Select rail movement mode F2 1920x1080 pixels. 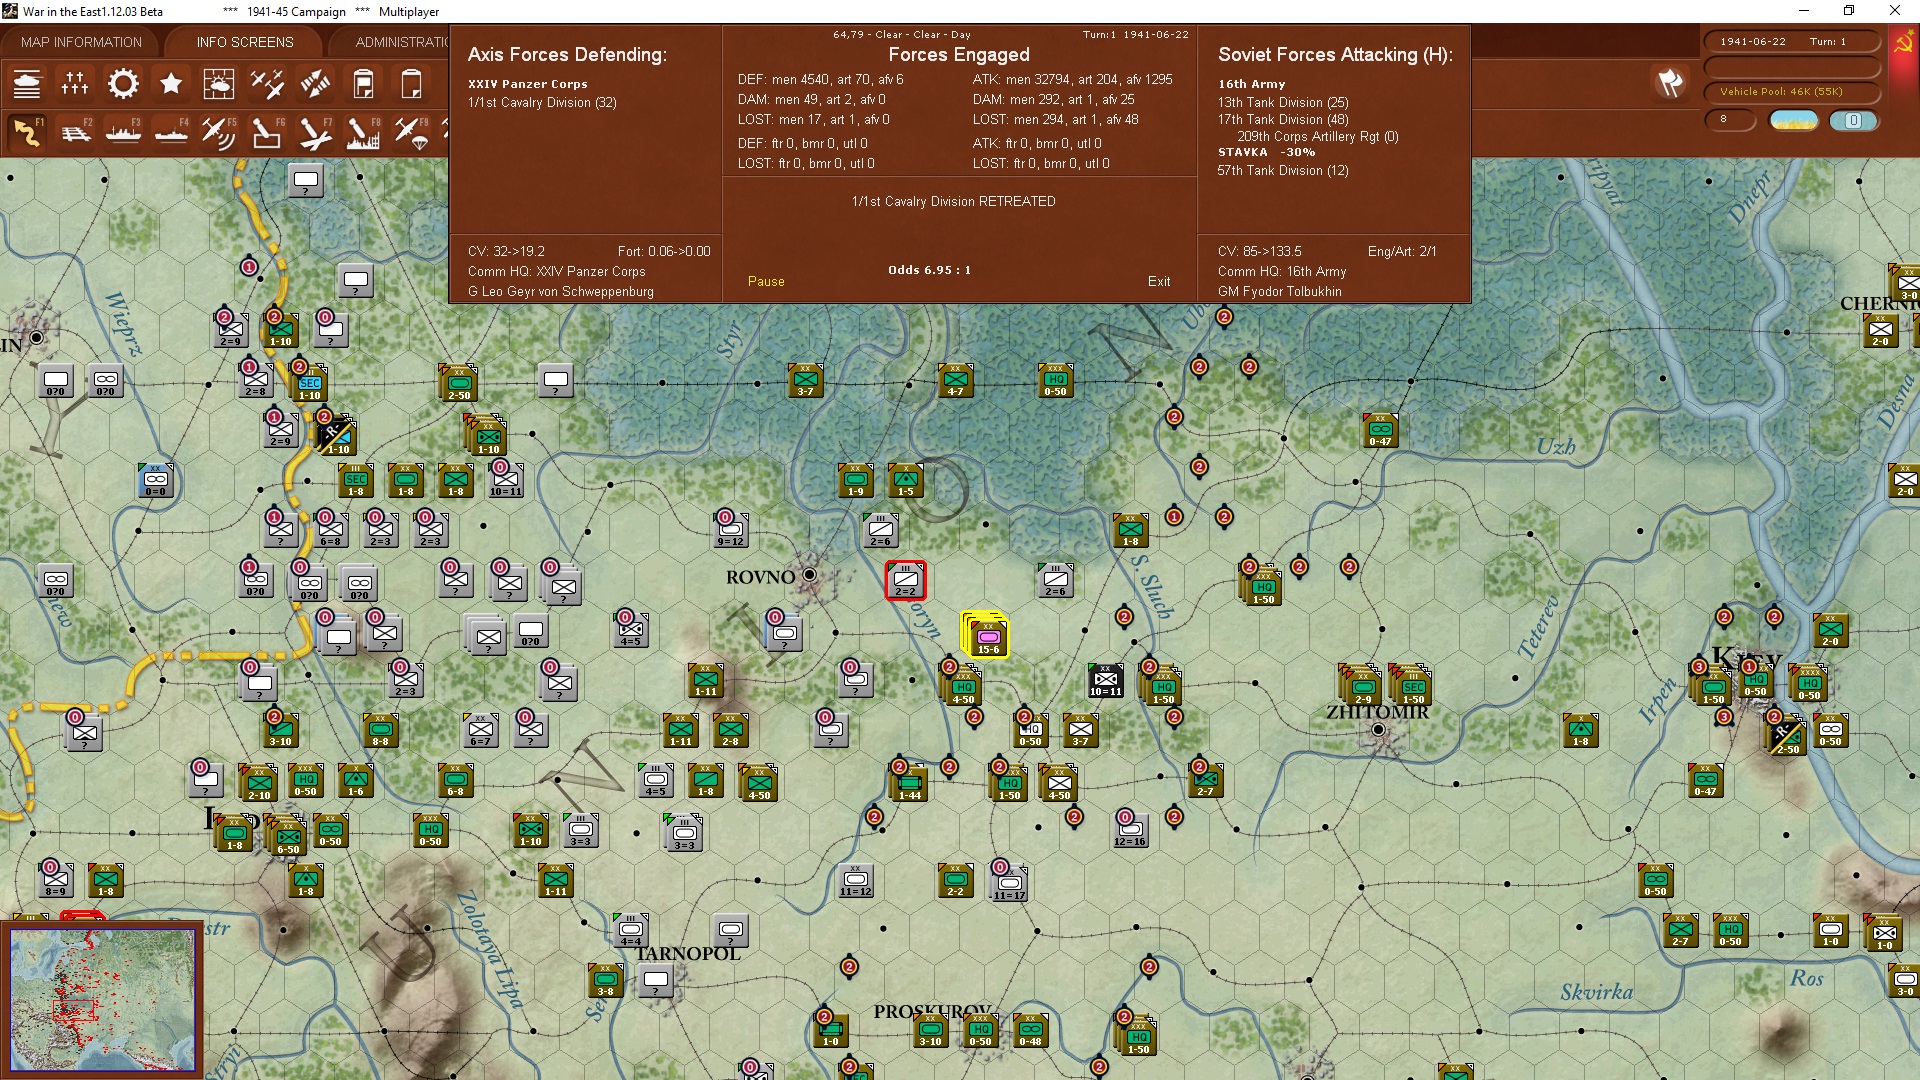pyautogui.click(x=76, y=132)
